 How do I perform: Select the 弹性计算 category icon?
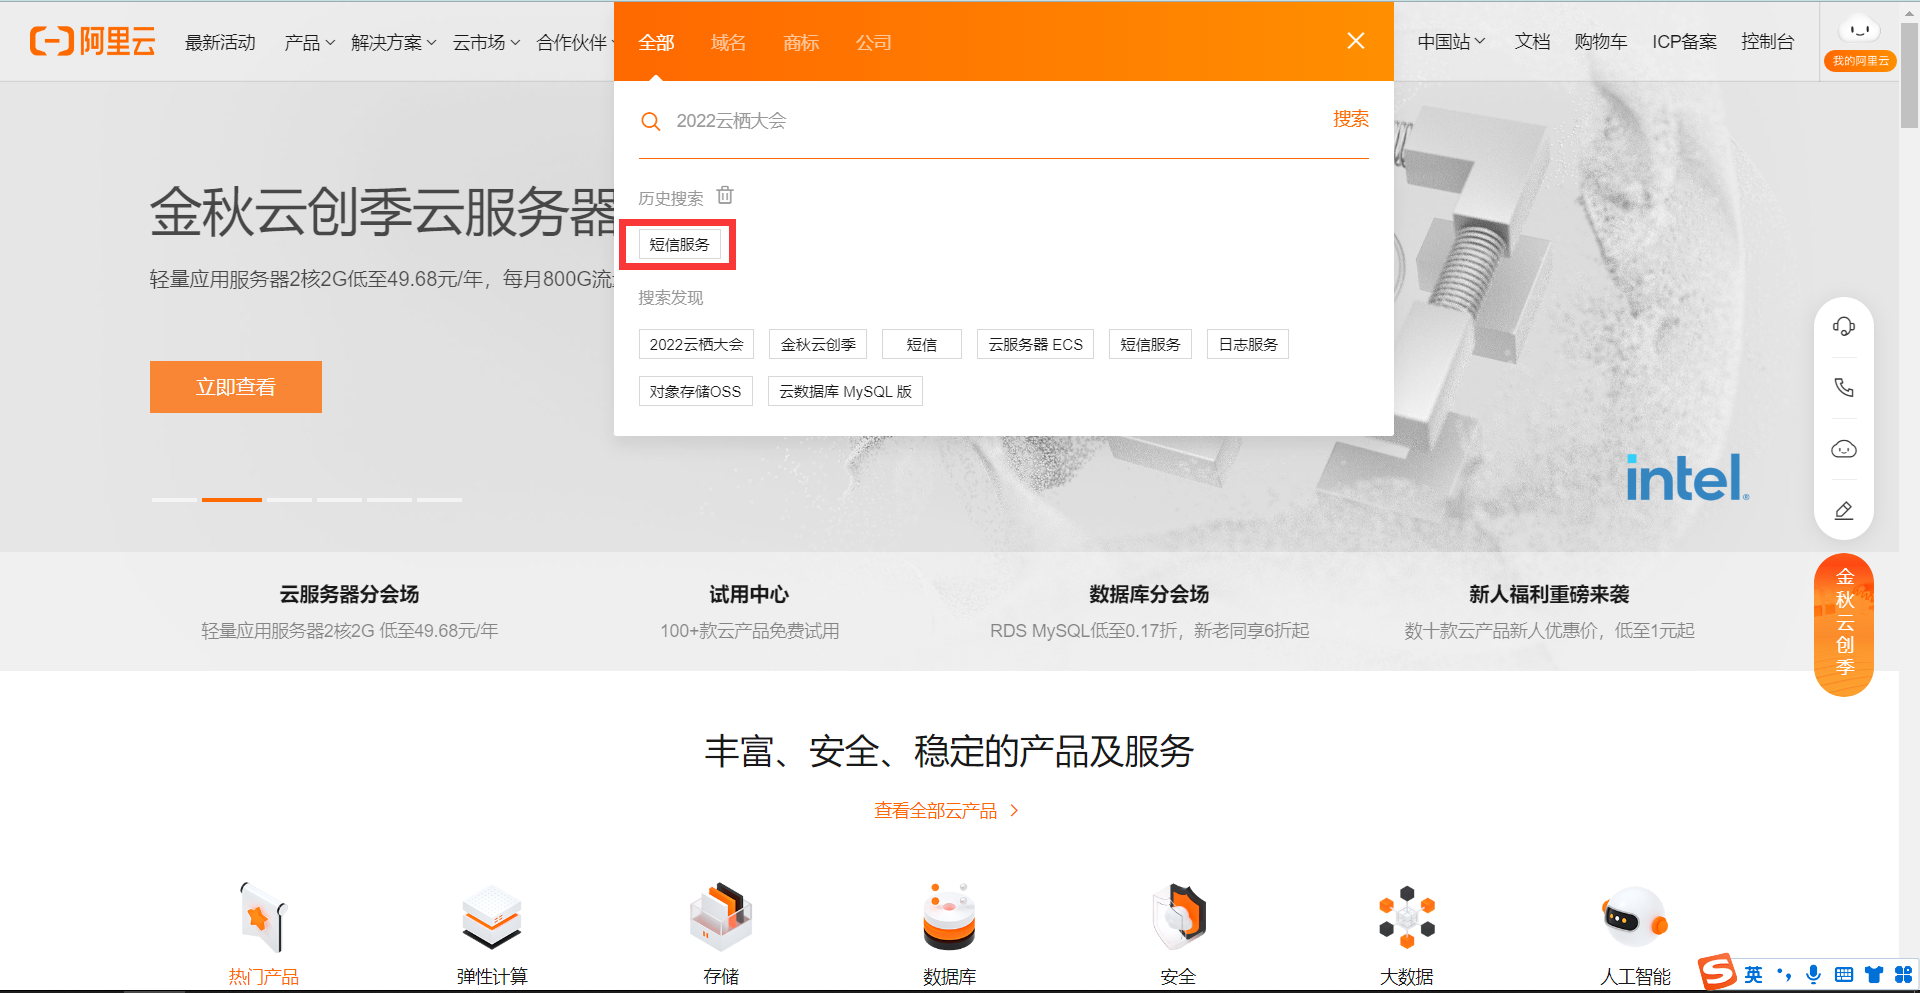click(492, 917)
